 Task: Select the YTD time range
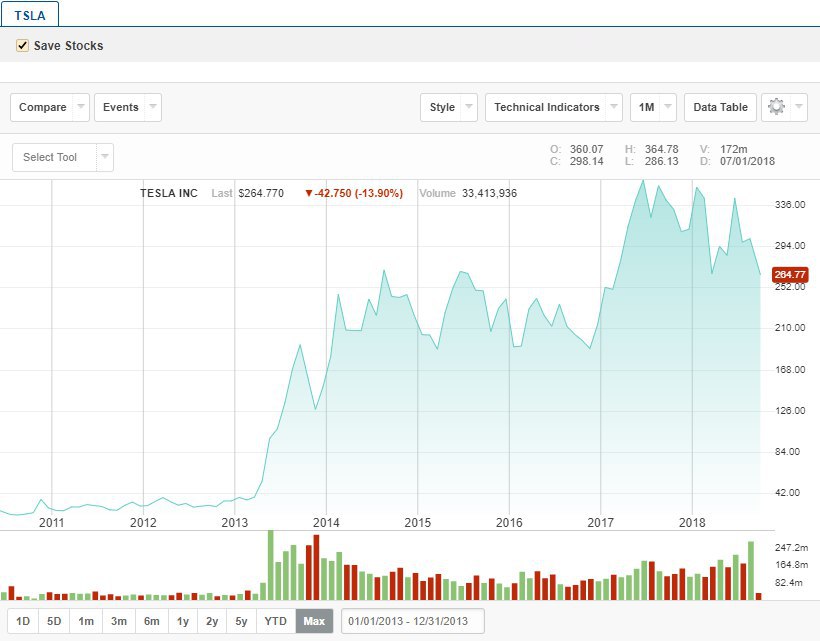click(276, 621)
